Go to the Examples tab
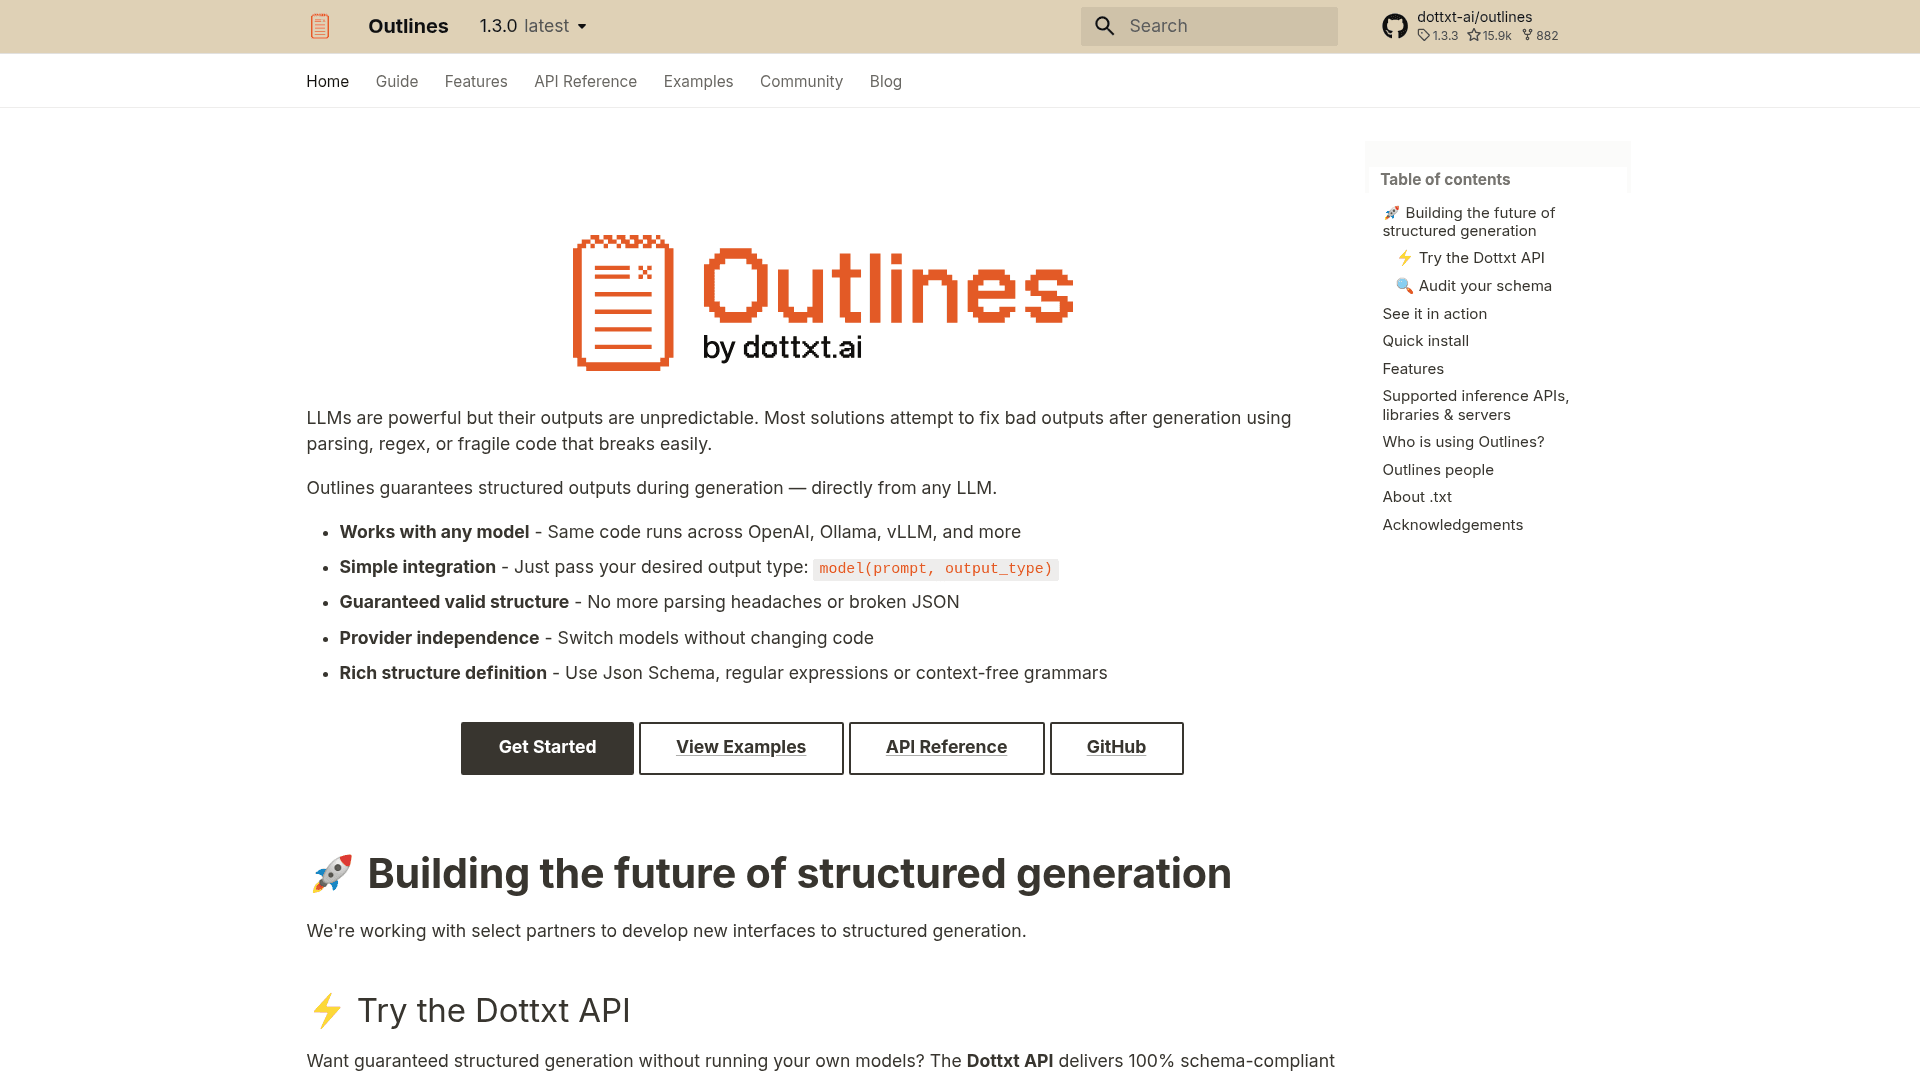The height and width of the screenshot is (1080, 1920). click(x=698, y=81)
